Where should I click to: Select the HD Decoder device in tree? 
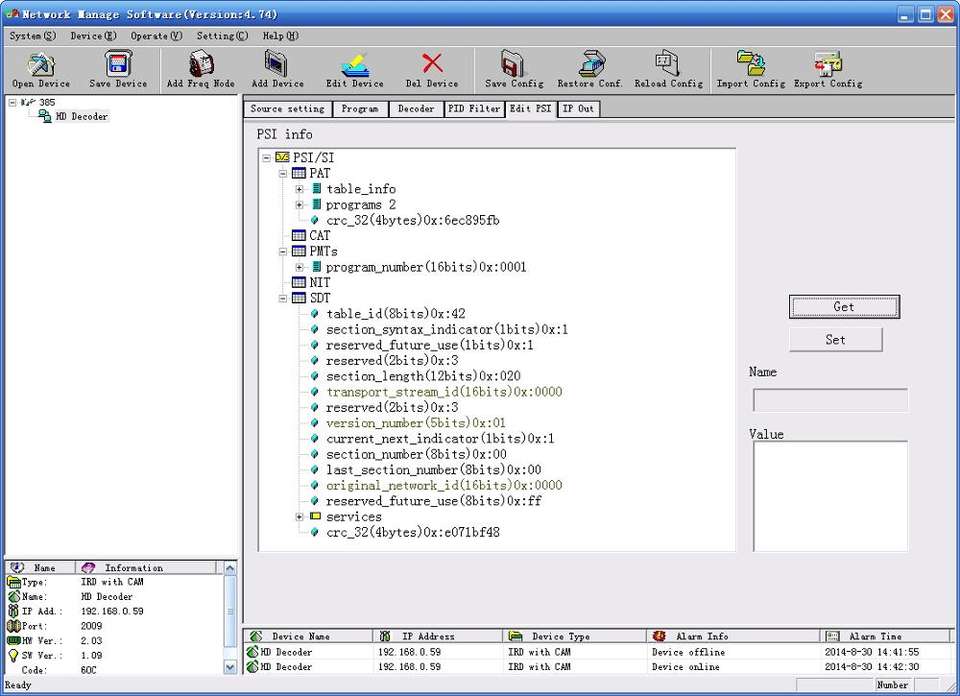point(81,117)
